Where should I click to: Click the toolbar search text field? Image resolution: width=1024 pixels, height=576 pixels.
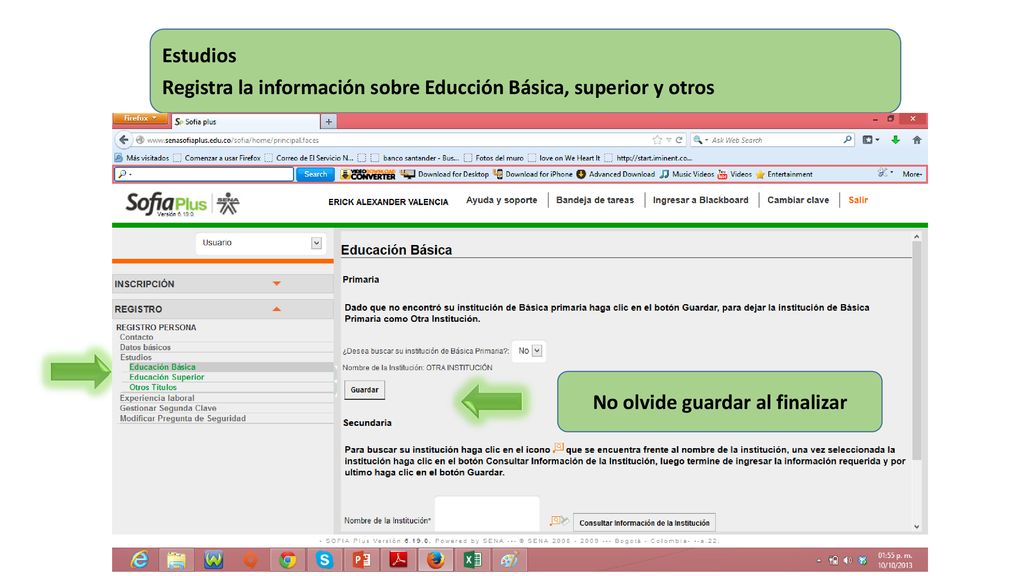[204, 174]
